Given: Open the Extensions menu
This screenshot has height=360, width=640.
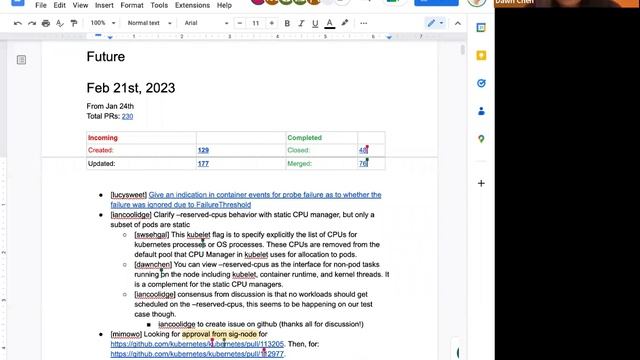Looking at the screenshot, I should tap(192, 5).
